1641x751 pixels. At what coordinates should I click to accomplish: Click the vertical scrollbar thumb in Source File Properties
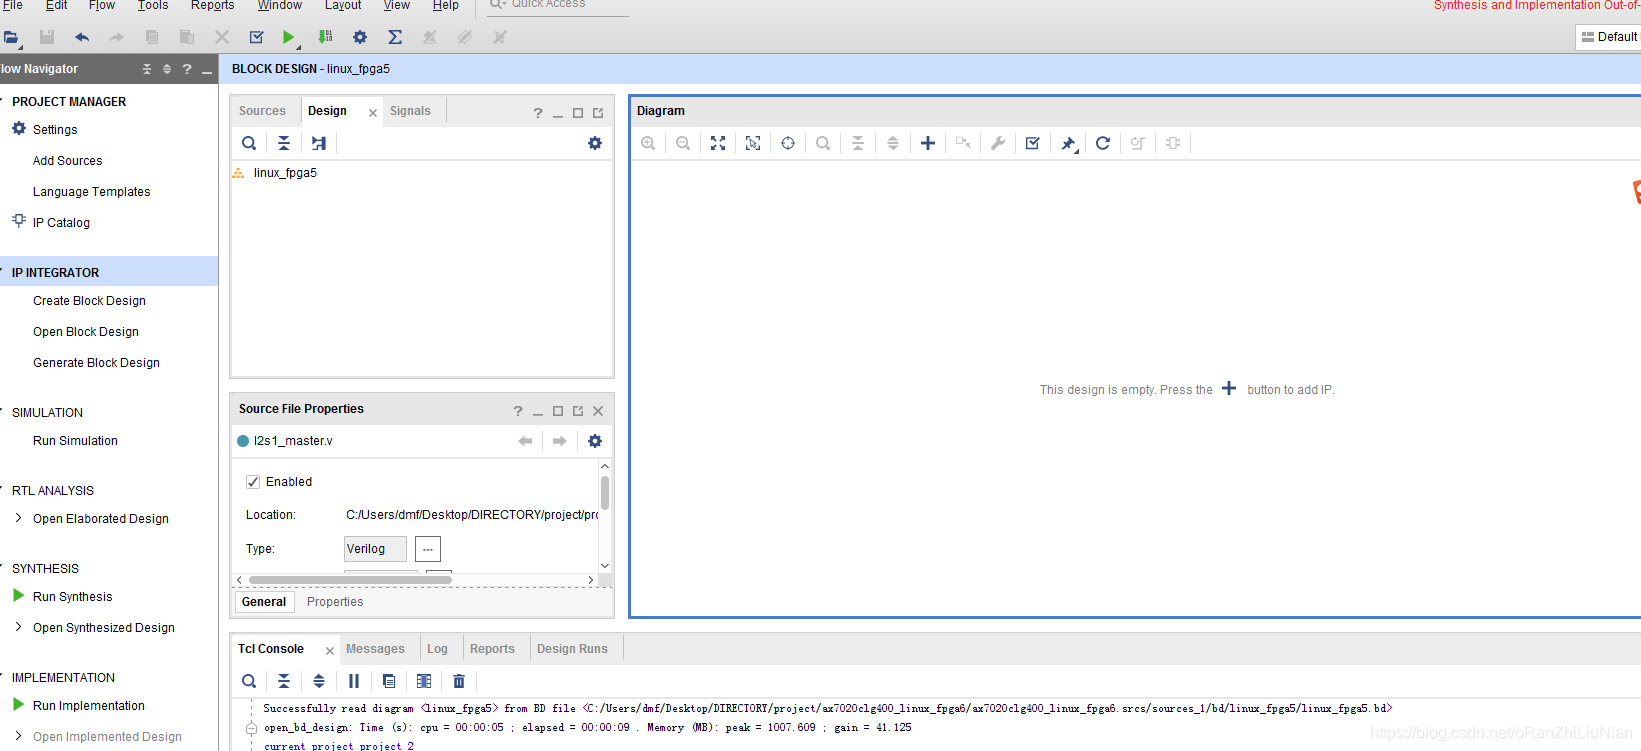605,493
